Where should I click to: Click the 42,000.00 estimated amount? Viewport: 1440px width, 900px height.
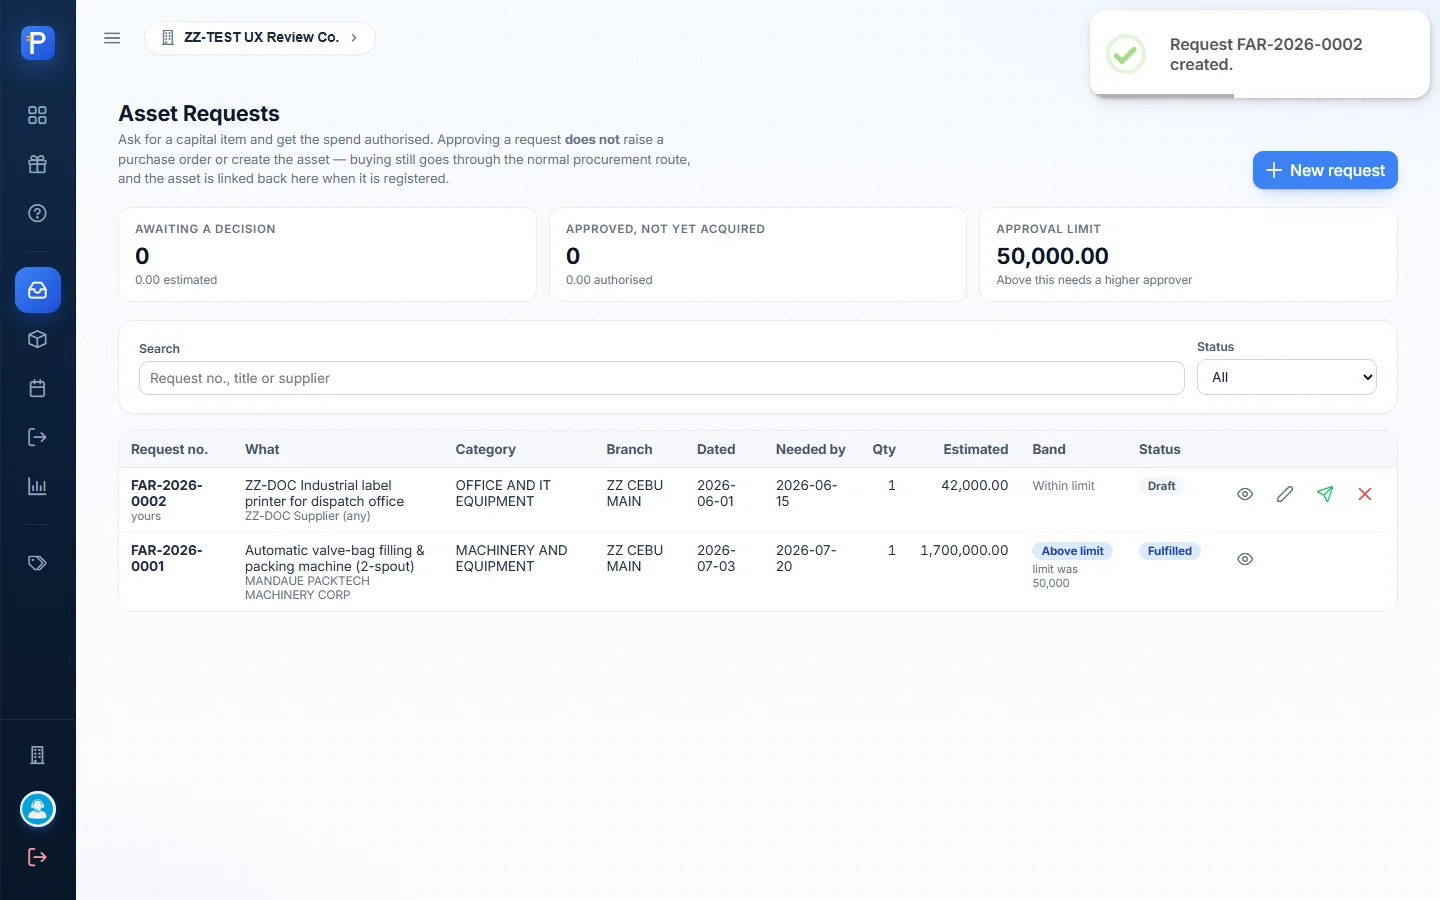pos(975,485)
